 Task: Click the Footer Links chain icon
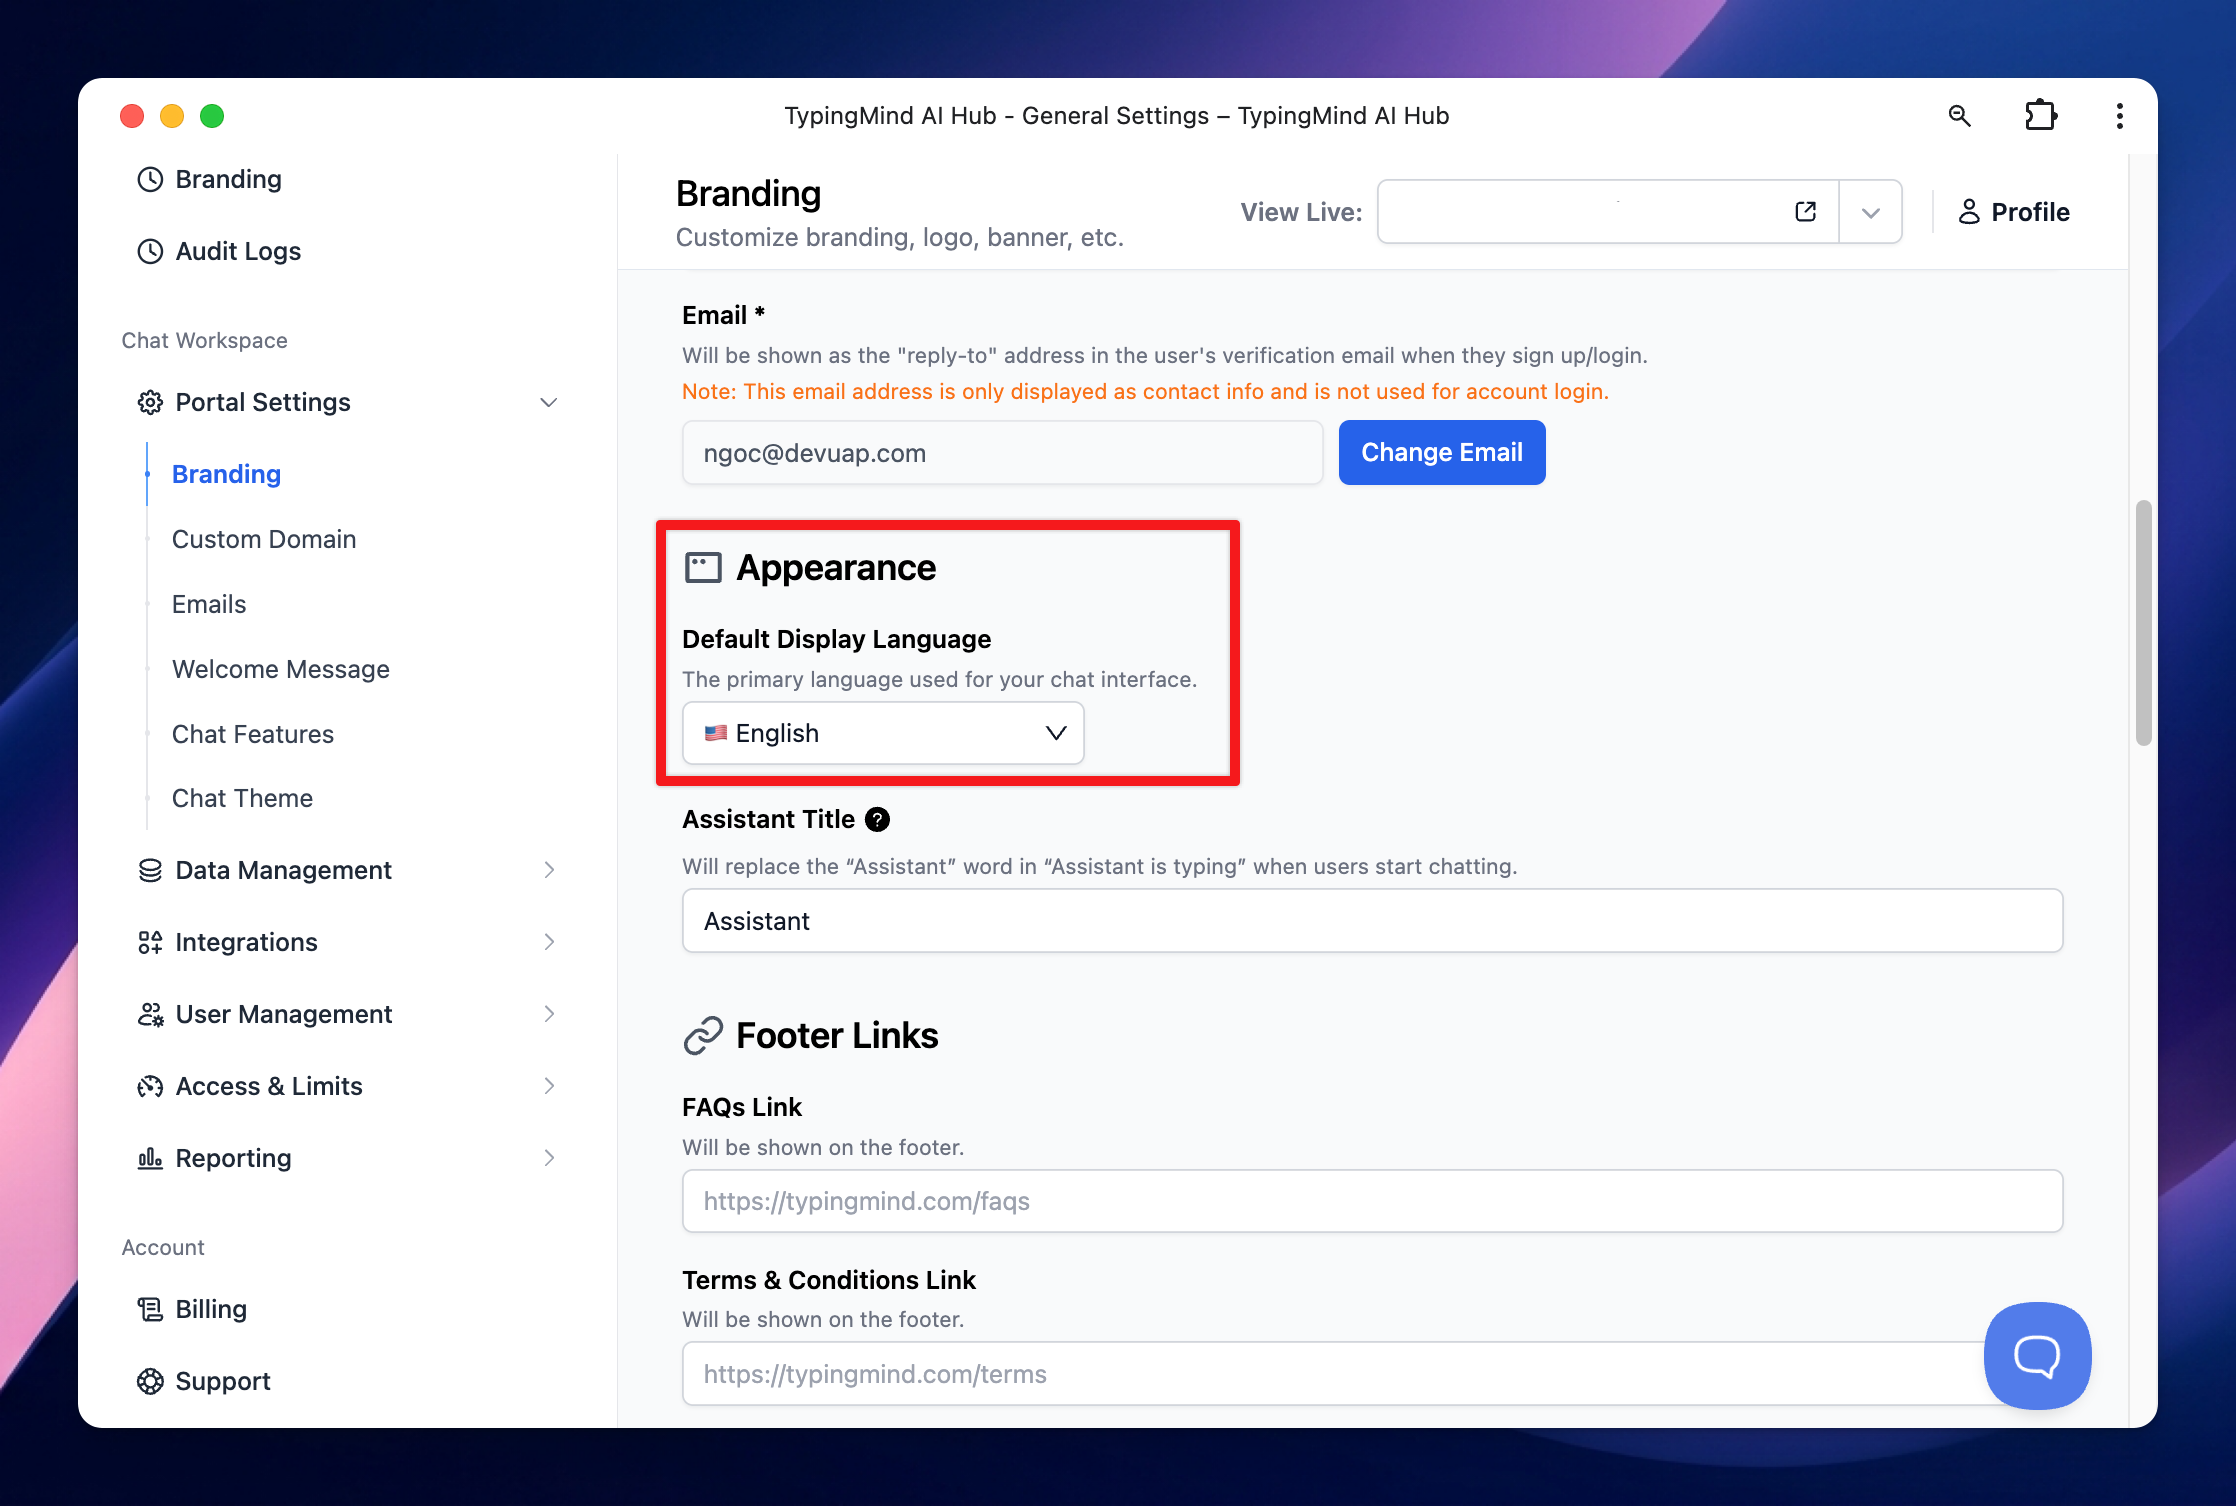pos(703,1036)
